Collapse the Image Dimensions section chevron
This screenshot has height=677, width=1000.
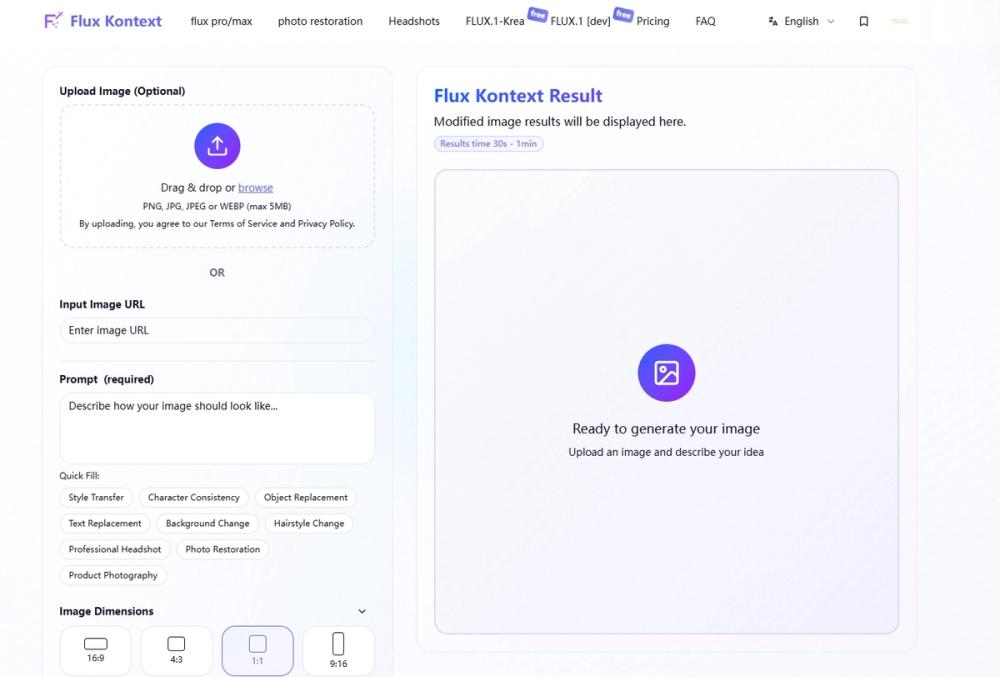pyautogui.click(x=362, y=611)
